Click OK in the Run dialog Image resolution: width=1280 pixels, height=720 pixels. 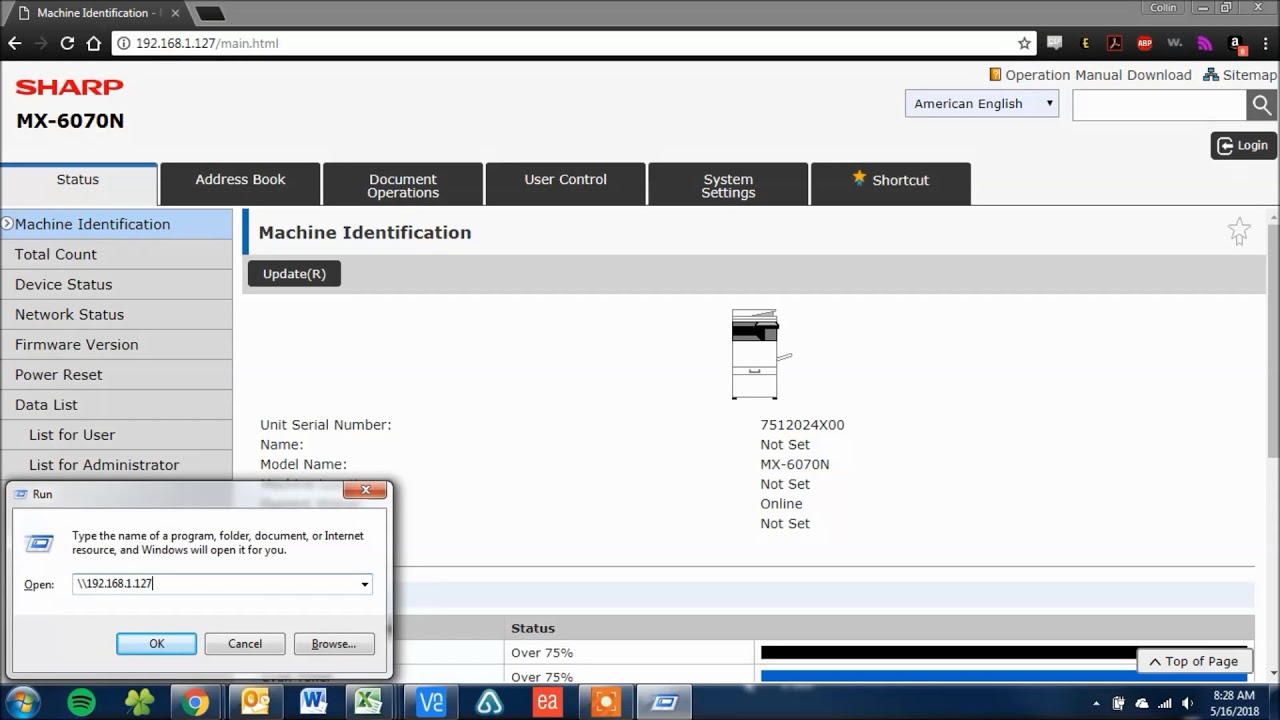pos(157,644)
